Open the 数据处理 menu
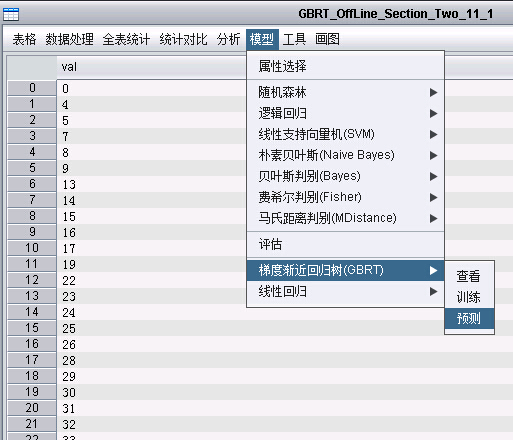The image size is (513, 440). coord(69,39)
